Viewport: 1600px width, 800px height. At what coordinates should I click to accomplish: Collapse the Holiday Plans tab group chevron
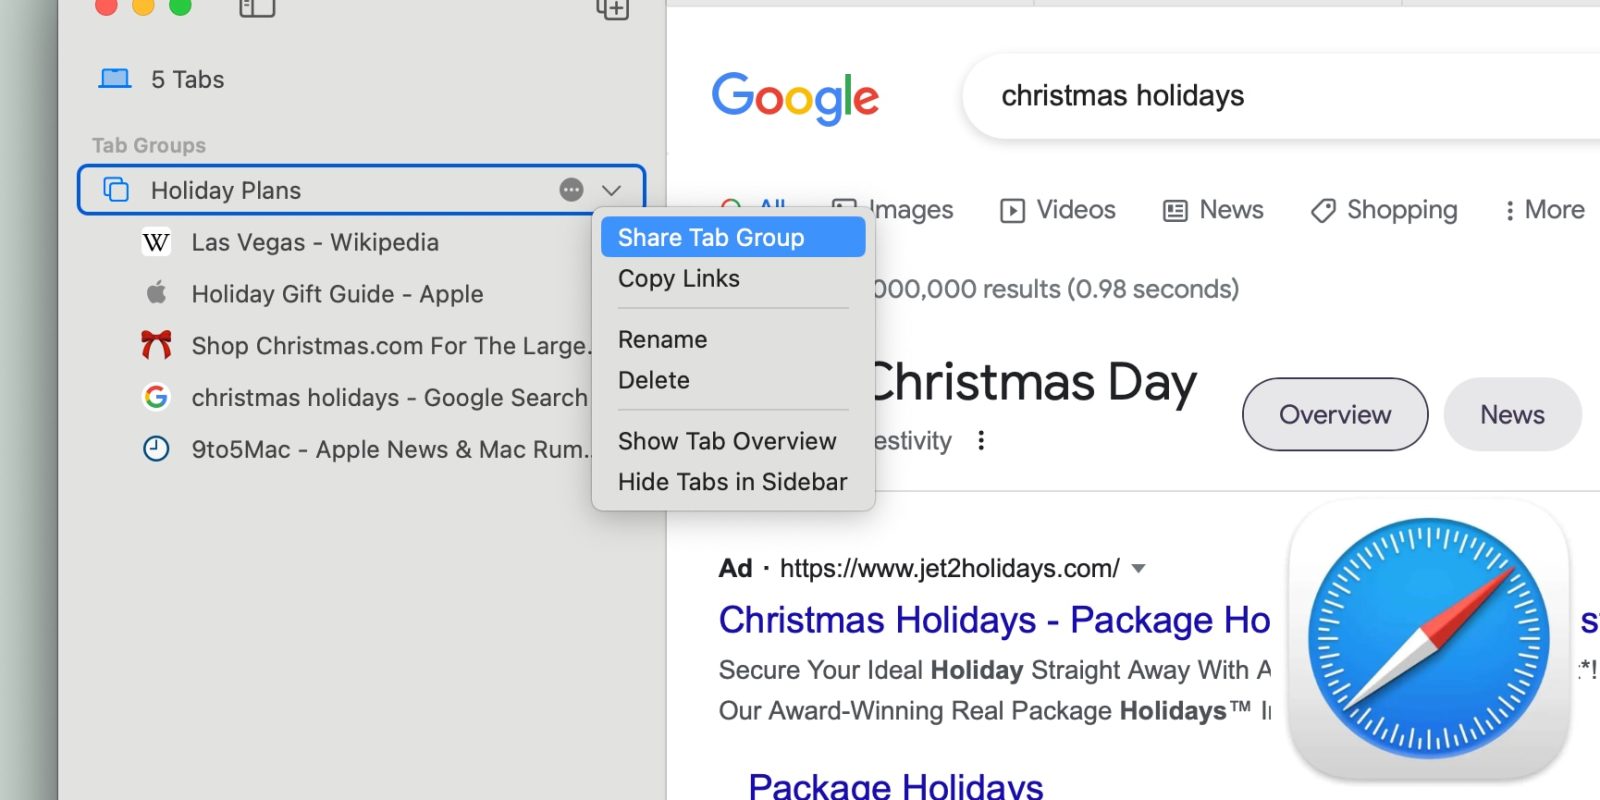point(612,190)
